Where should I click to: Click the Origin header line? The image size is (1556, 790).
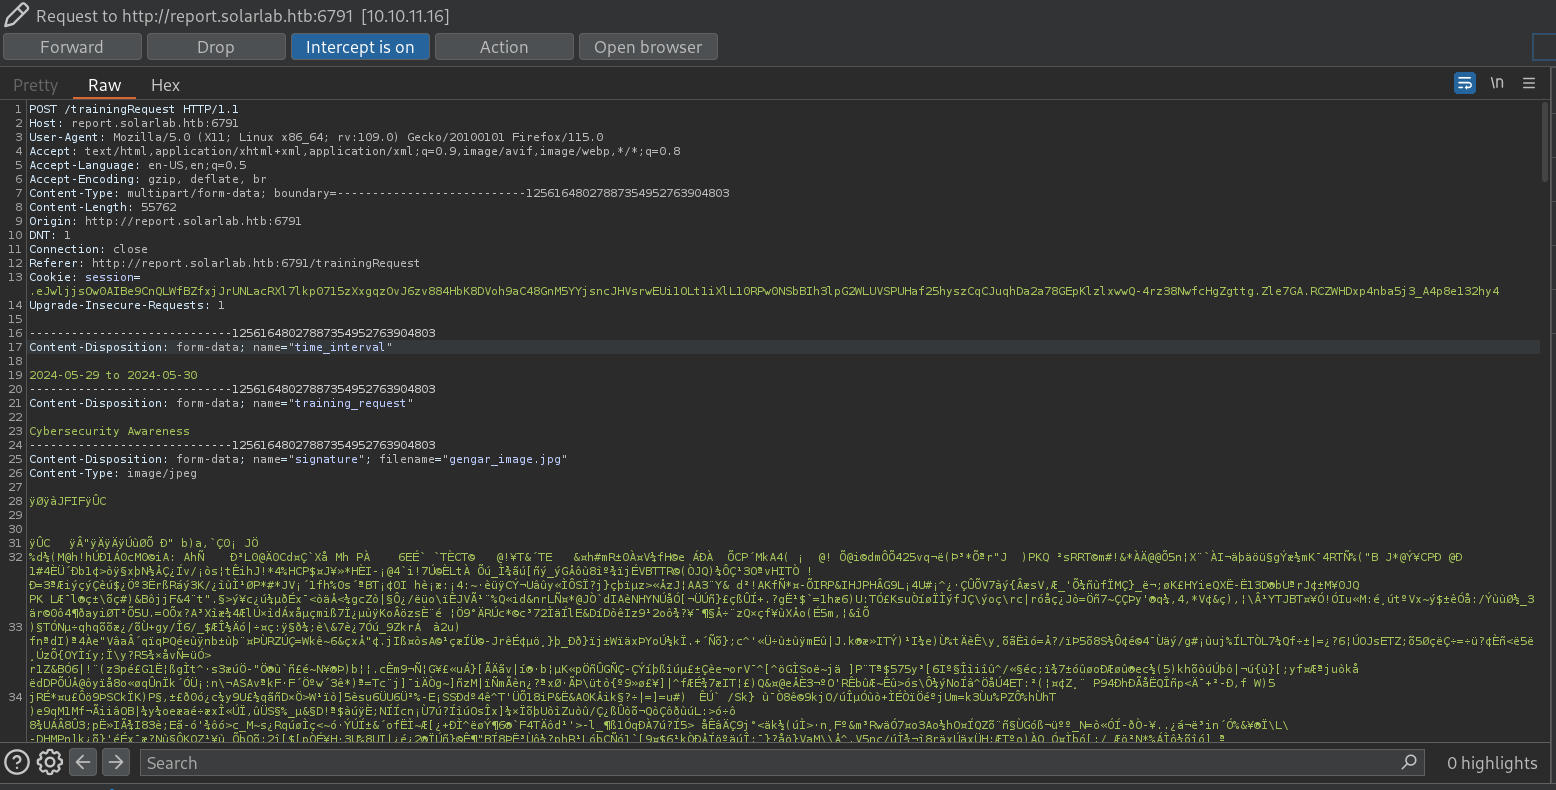(x=165, y=221)
